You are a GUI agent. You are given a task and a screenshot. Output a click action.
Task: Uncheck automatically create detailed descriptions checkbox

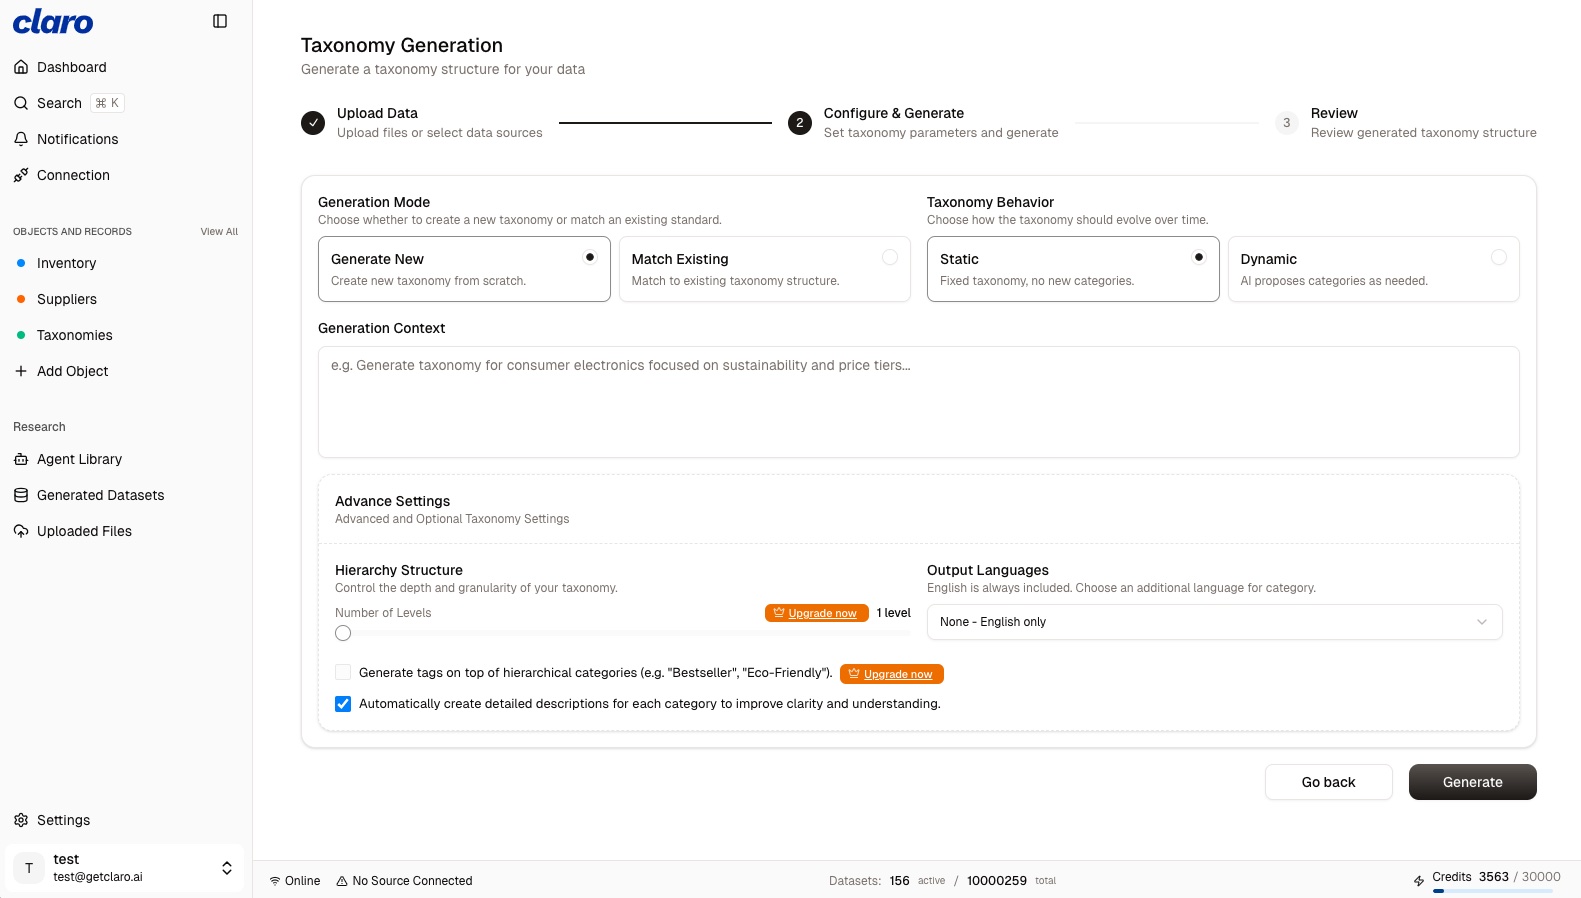point(343,704)
